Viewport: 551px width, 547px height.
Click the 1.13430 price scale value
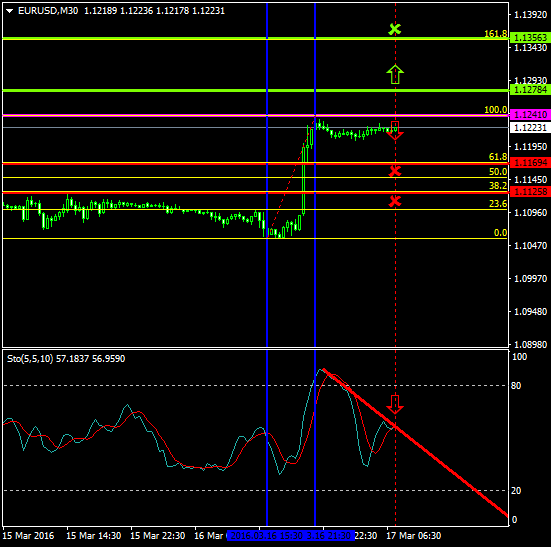click(531, 48)
